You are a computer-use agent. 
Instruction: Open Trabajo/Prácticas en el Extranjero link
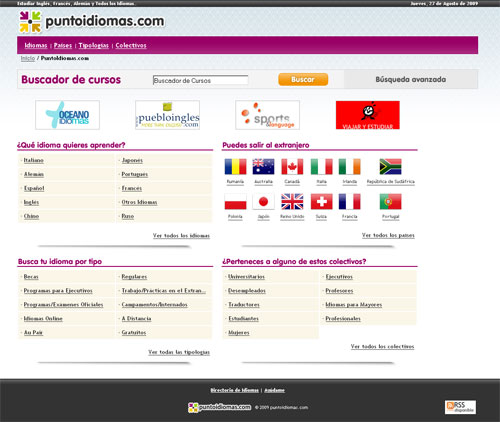pyautogui.click(x=164, y=291)
